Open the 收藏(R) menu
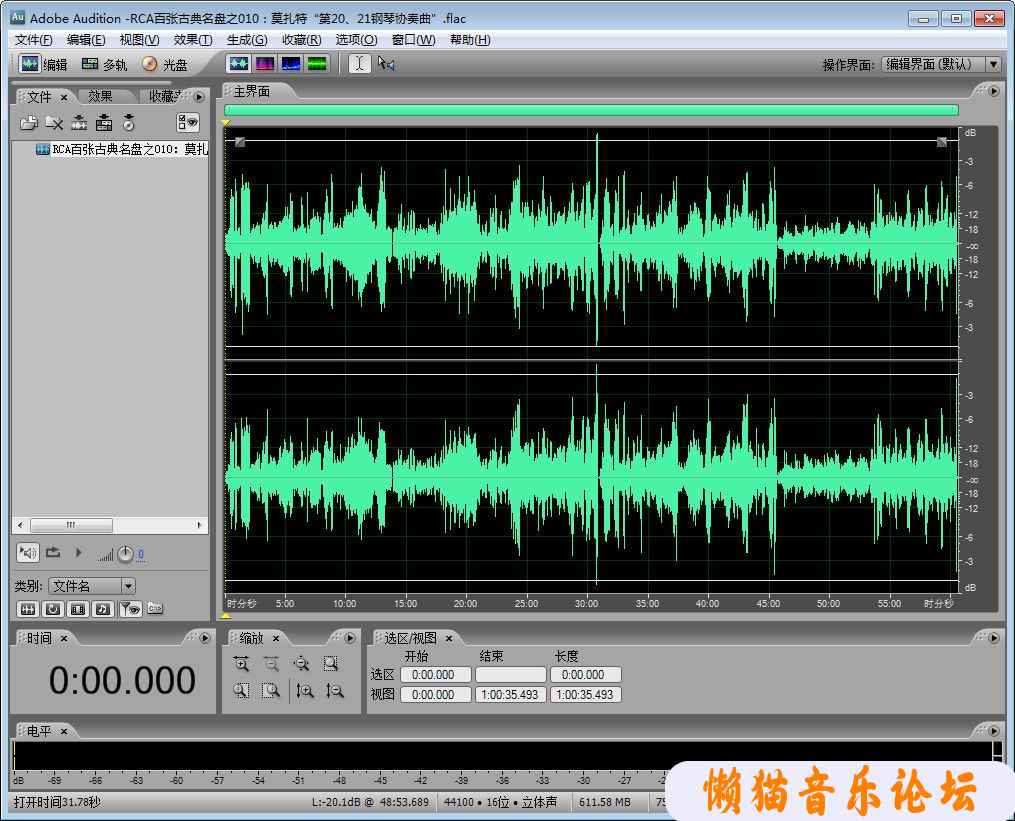The height and width of the screenshot is (821, 1015). pos(301,40)
